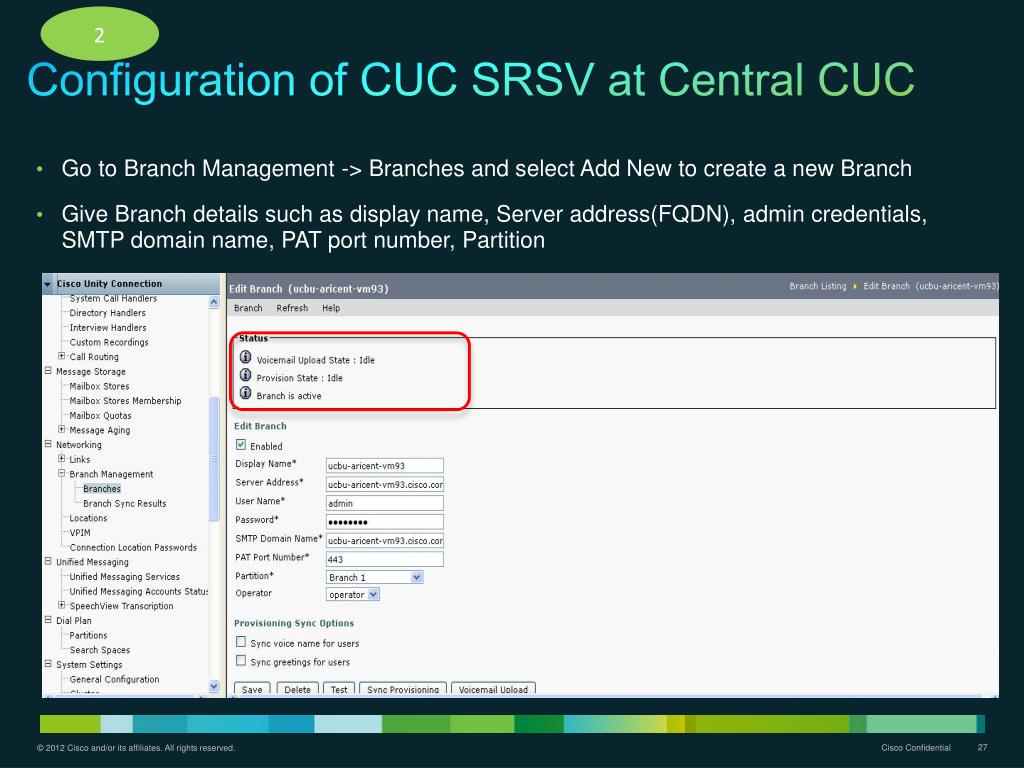Viewport: 1024px width, 768px height.
Task: Go to Branch Listing breadcrumb link
Action: (x=818, y=286)
